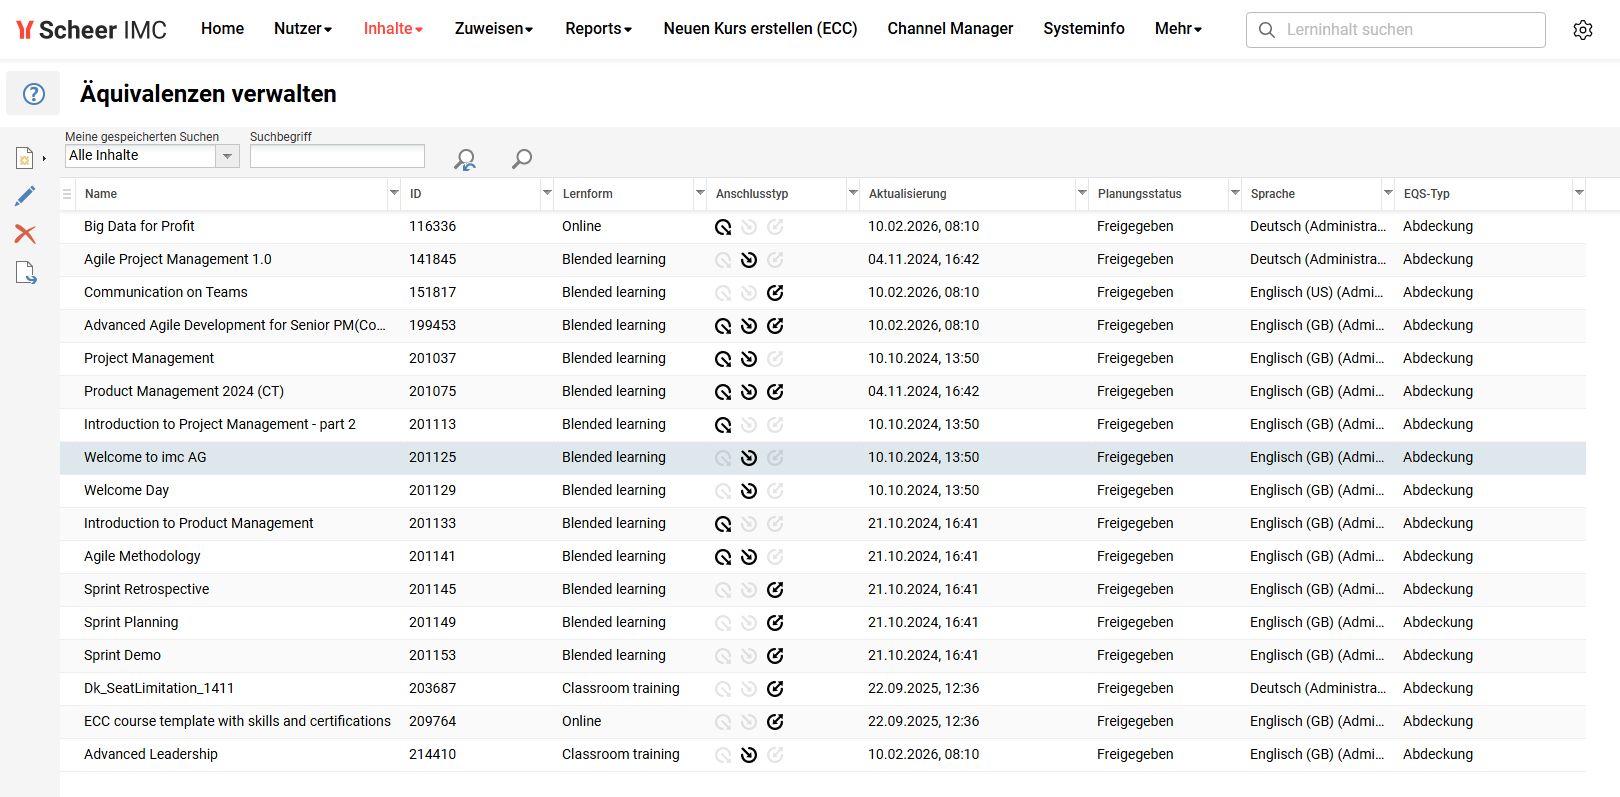The image size is (1620, 797).
Task: Click second Anschlusstyp icon in Welcome Day row
Action: 749,491
